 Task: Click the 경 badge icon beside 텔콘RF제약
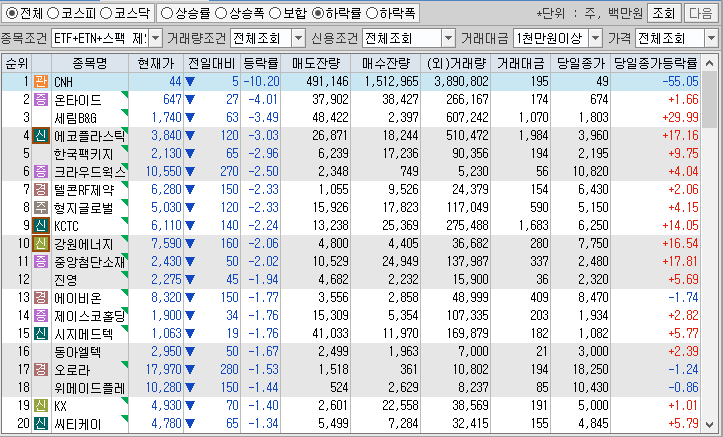click(x=41, y=189)
